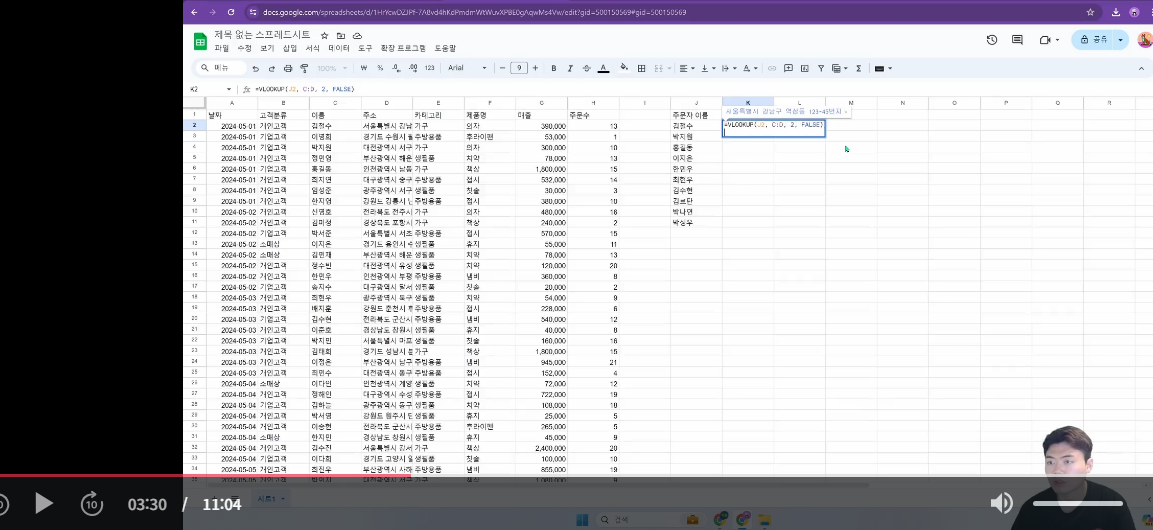The width and height of the screenshot is (1153, 530).
Task: Insert a chart
Action: coord(804,68)
